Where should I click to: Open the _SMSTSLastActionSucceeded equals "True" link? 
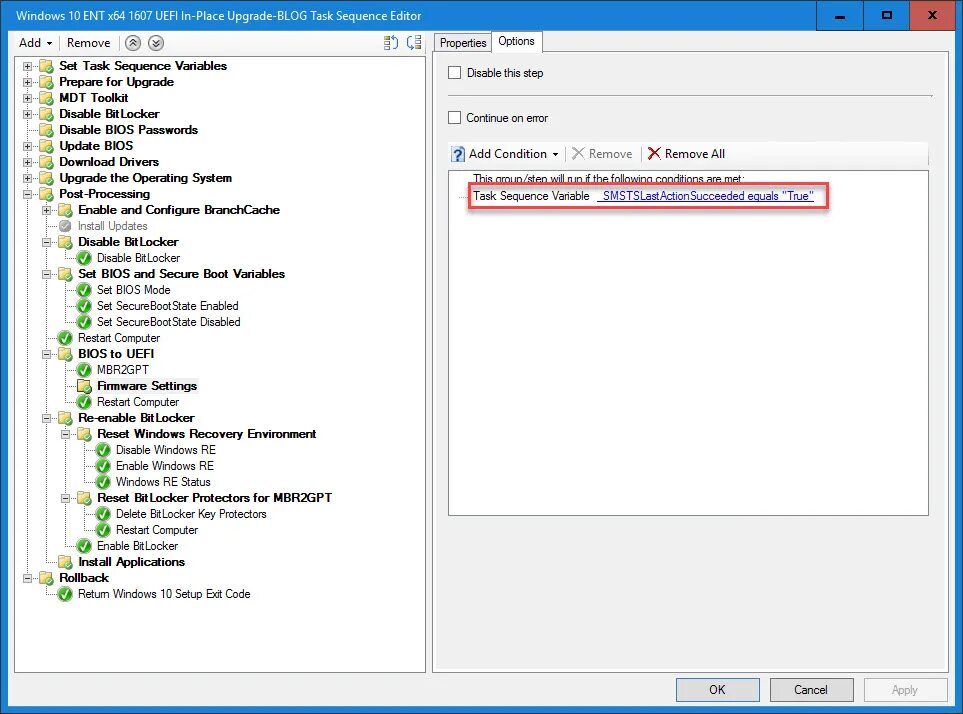[x=706, y=196]
